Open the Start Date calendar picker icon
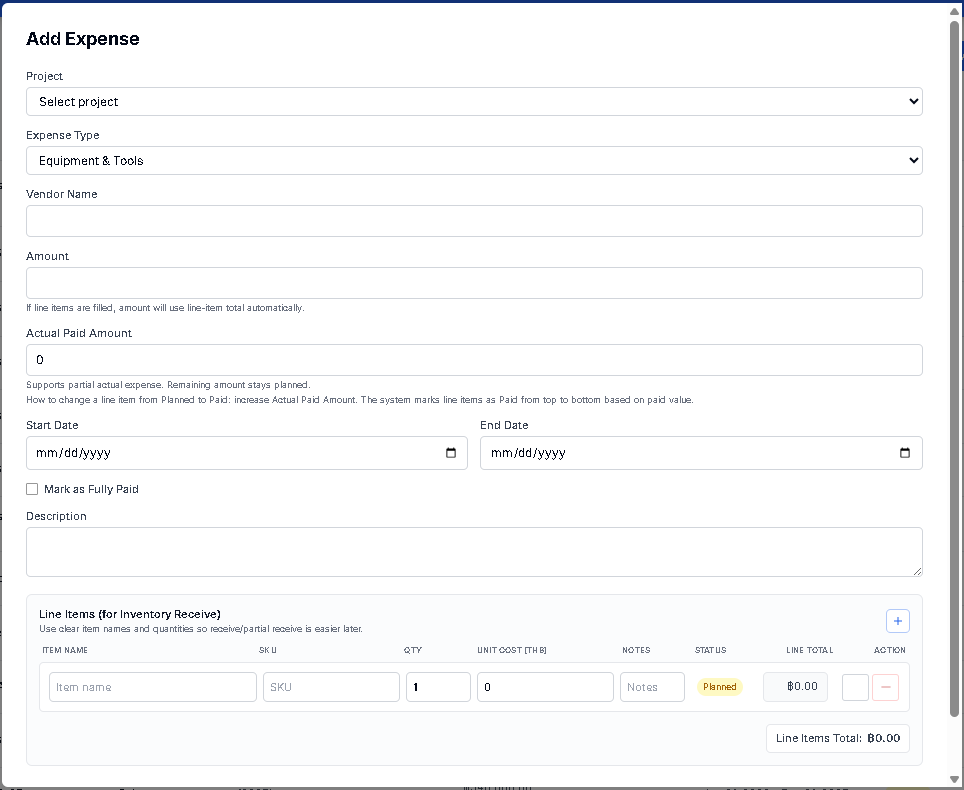964x790 pixels. tap(451, 453)
